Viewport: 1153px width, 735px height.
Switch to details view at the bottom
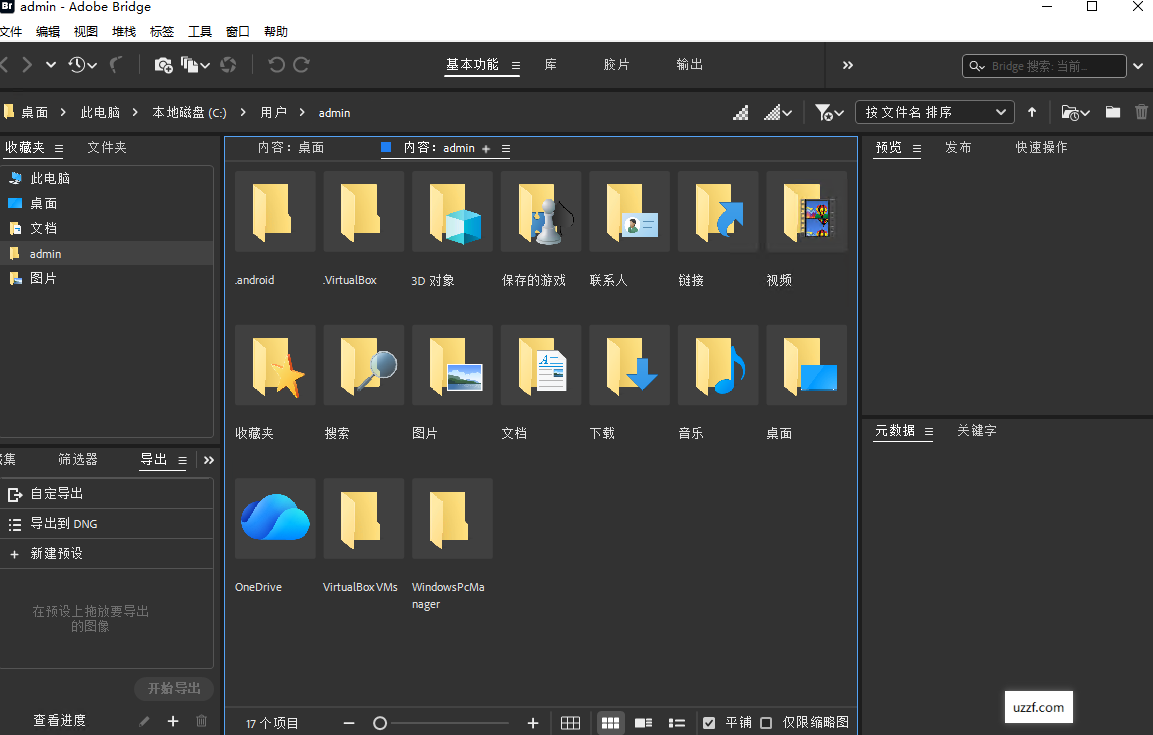click(643, 722)
